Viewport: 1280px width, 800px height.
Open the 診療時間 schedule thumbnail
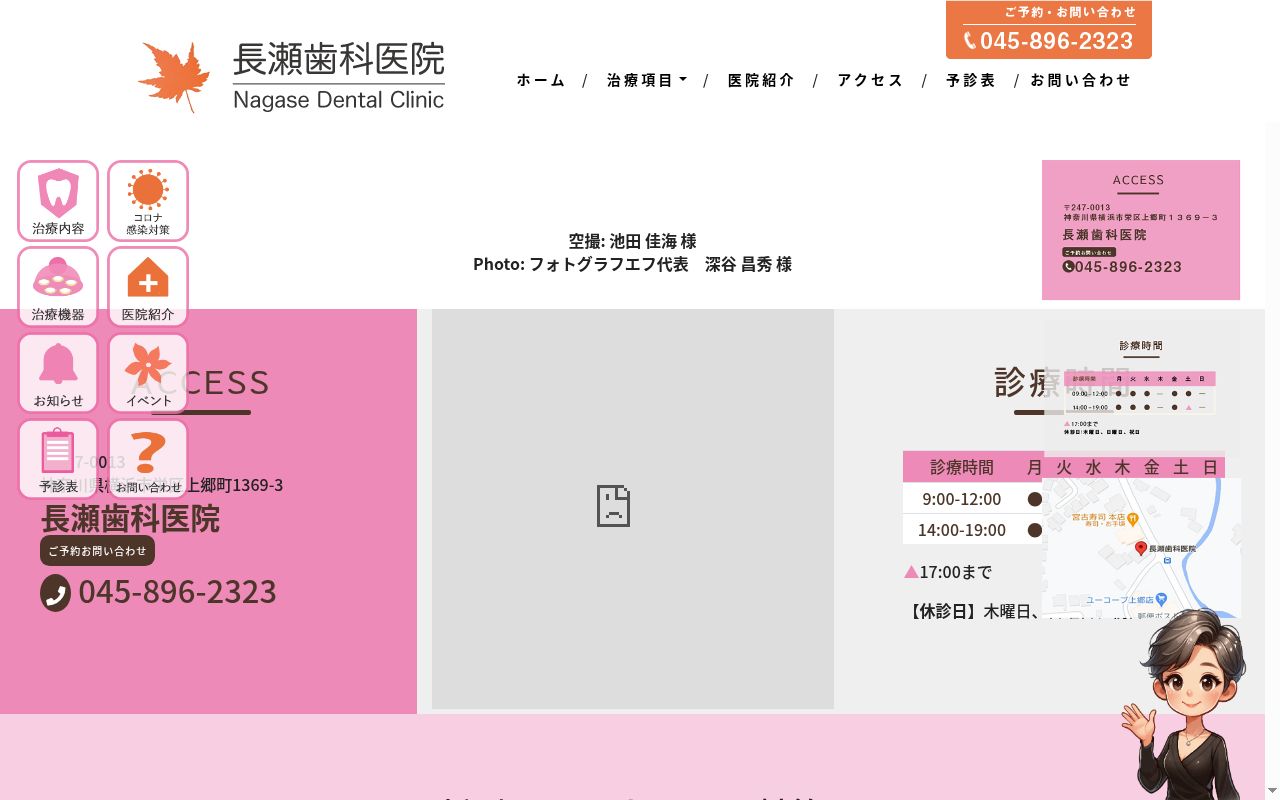point(1141,389)
